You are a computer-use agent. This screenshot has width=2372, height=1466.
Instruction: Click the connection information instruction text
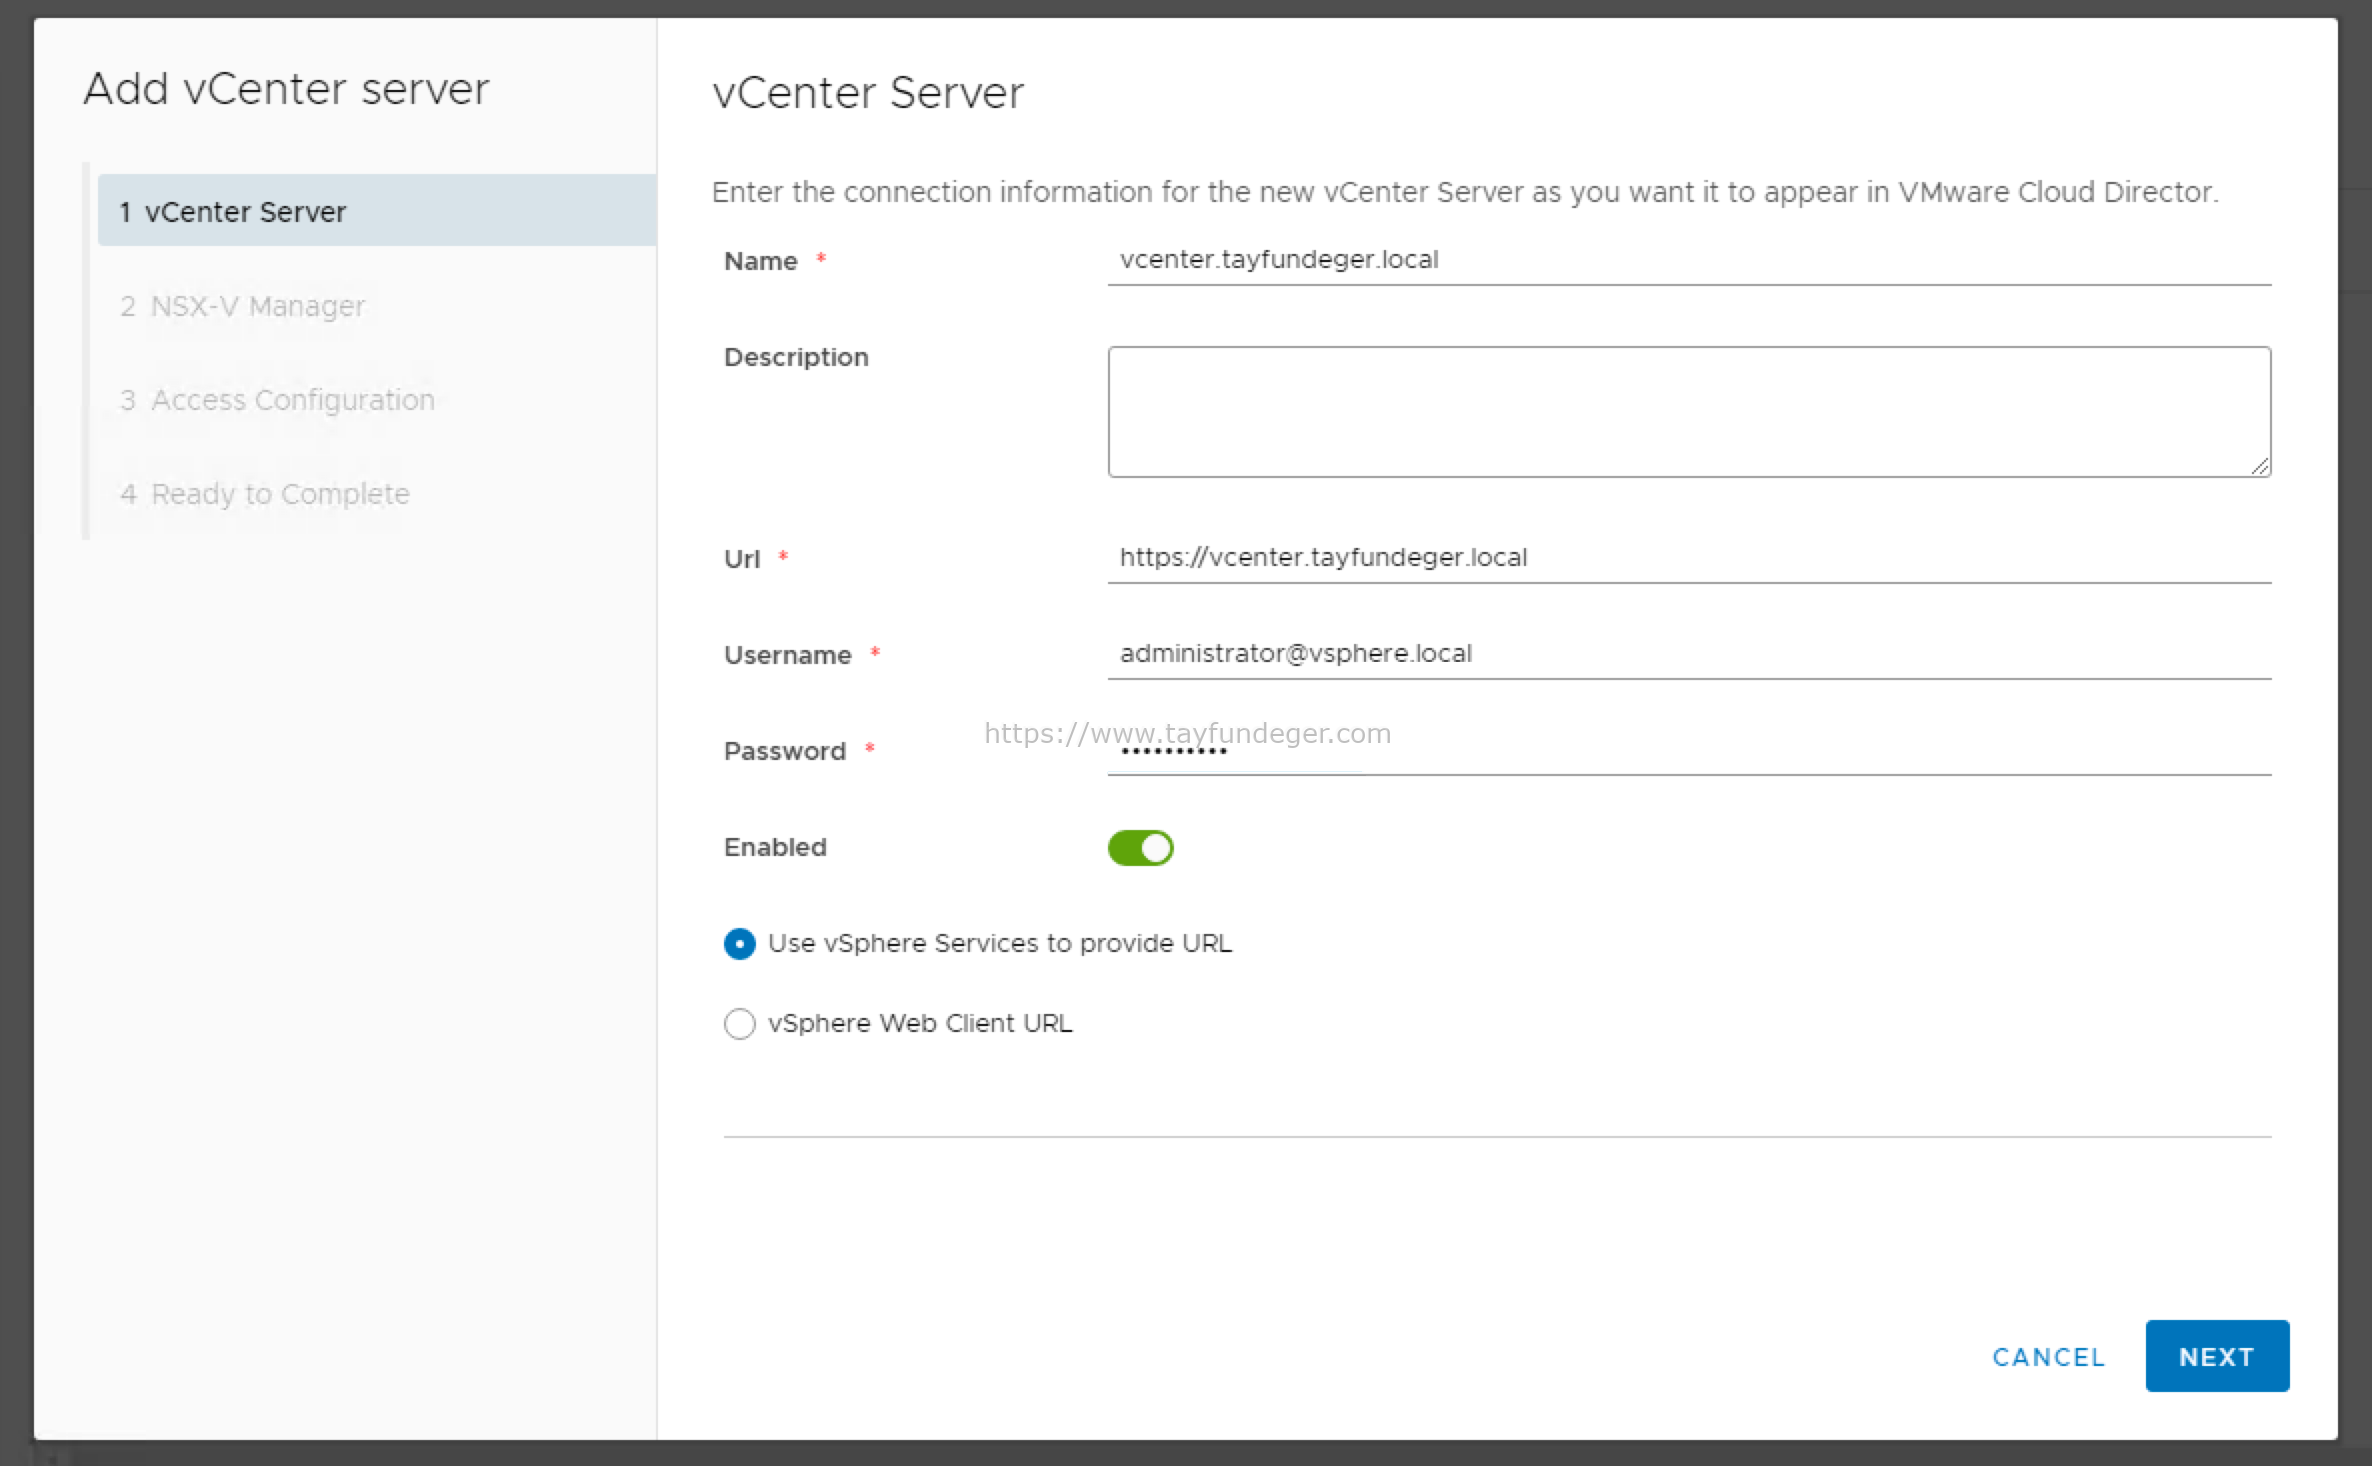point(1465,192)
